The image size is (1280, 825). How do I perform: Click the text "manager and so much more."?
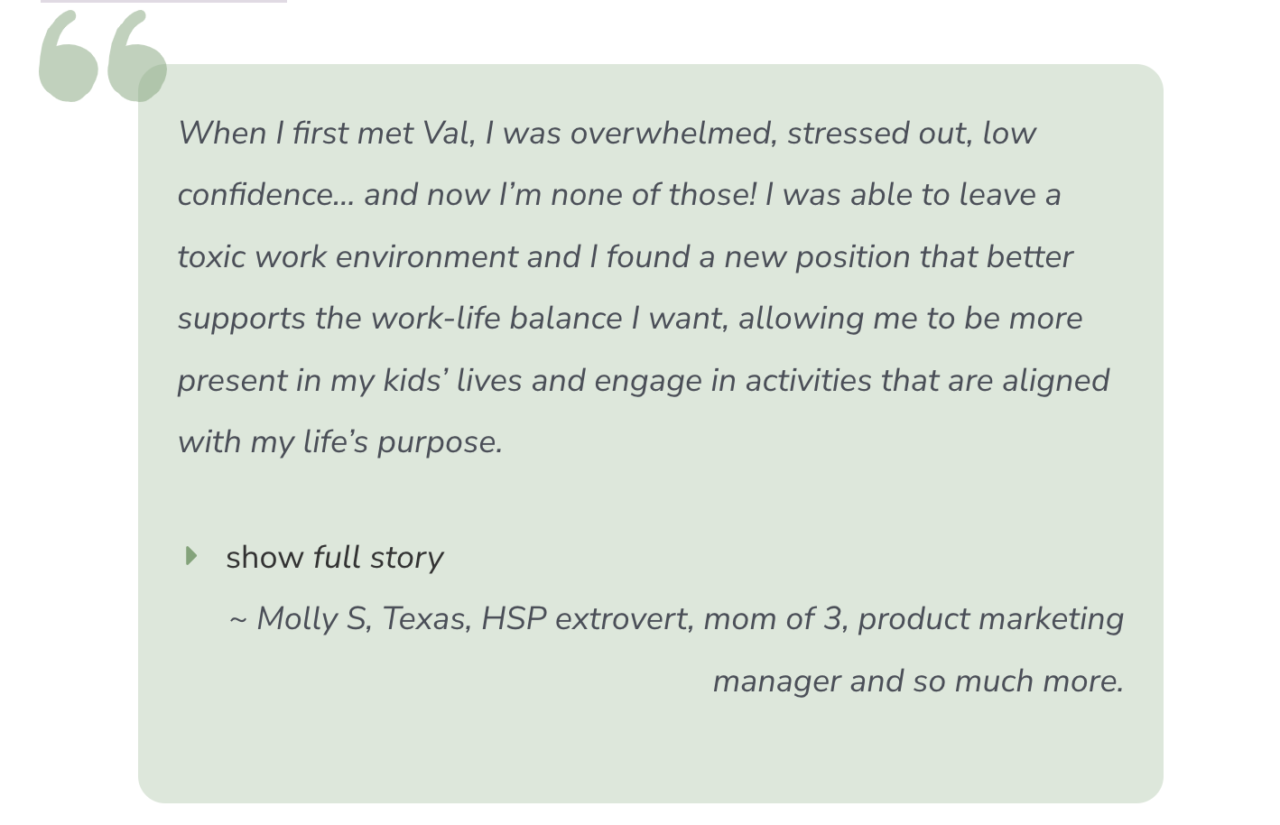[917, 681]
